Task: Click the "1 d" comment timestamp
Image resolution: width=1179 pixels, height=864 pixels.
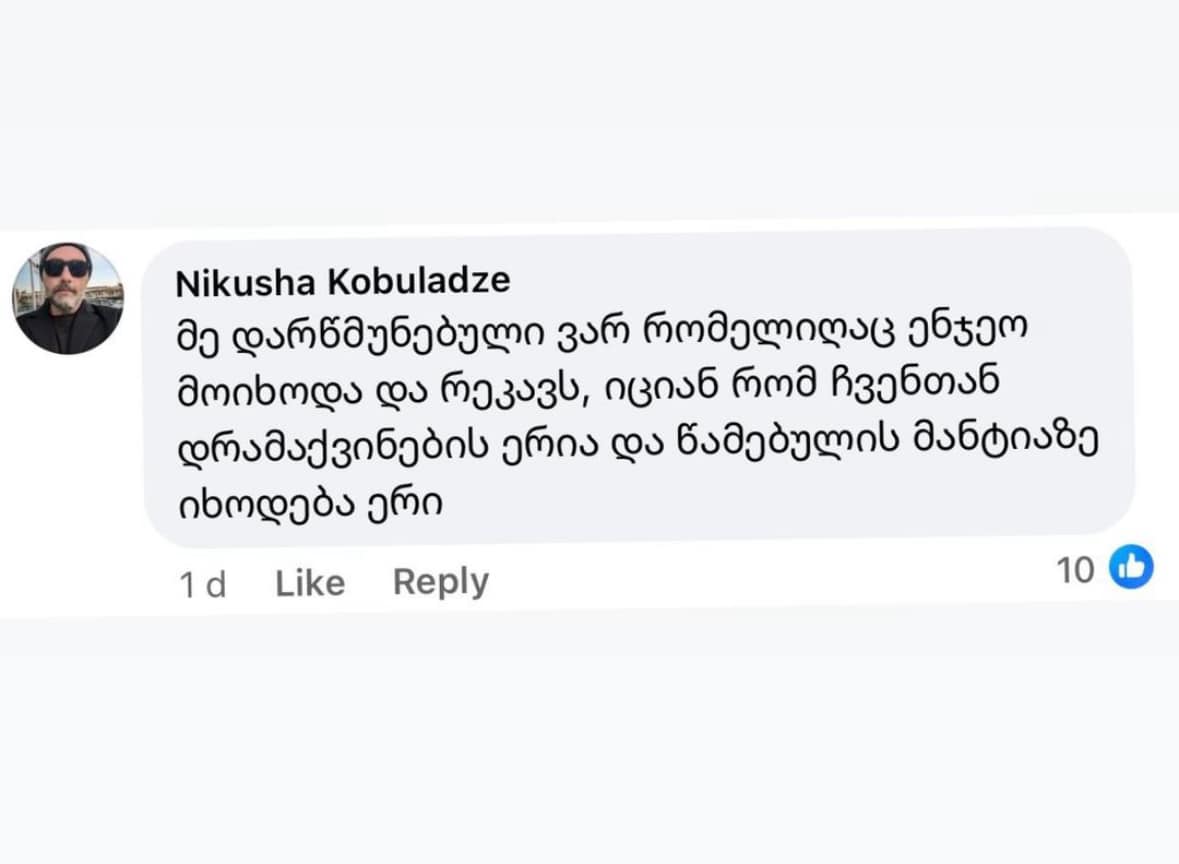Action: tap(203, 584)
